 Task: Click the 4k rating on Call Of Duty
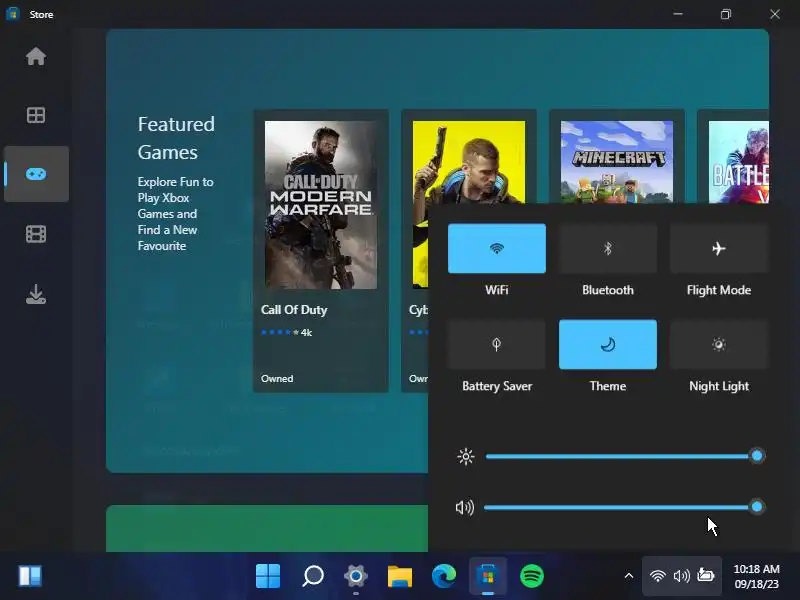306,333
